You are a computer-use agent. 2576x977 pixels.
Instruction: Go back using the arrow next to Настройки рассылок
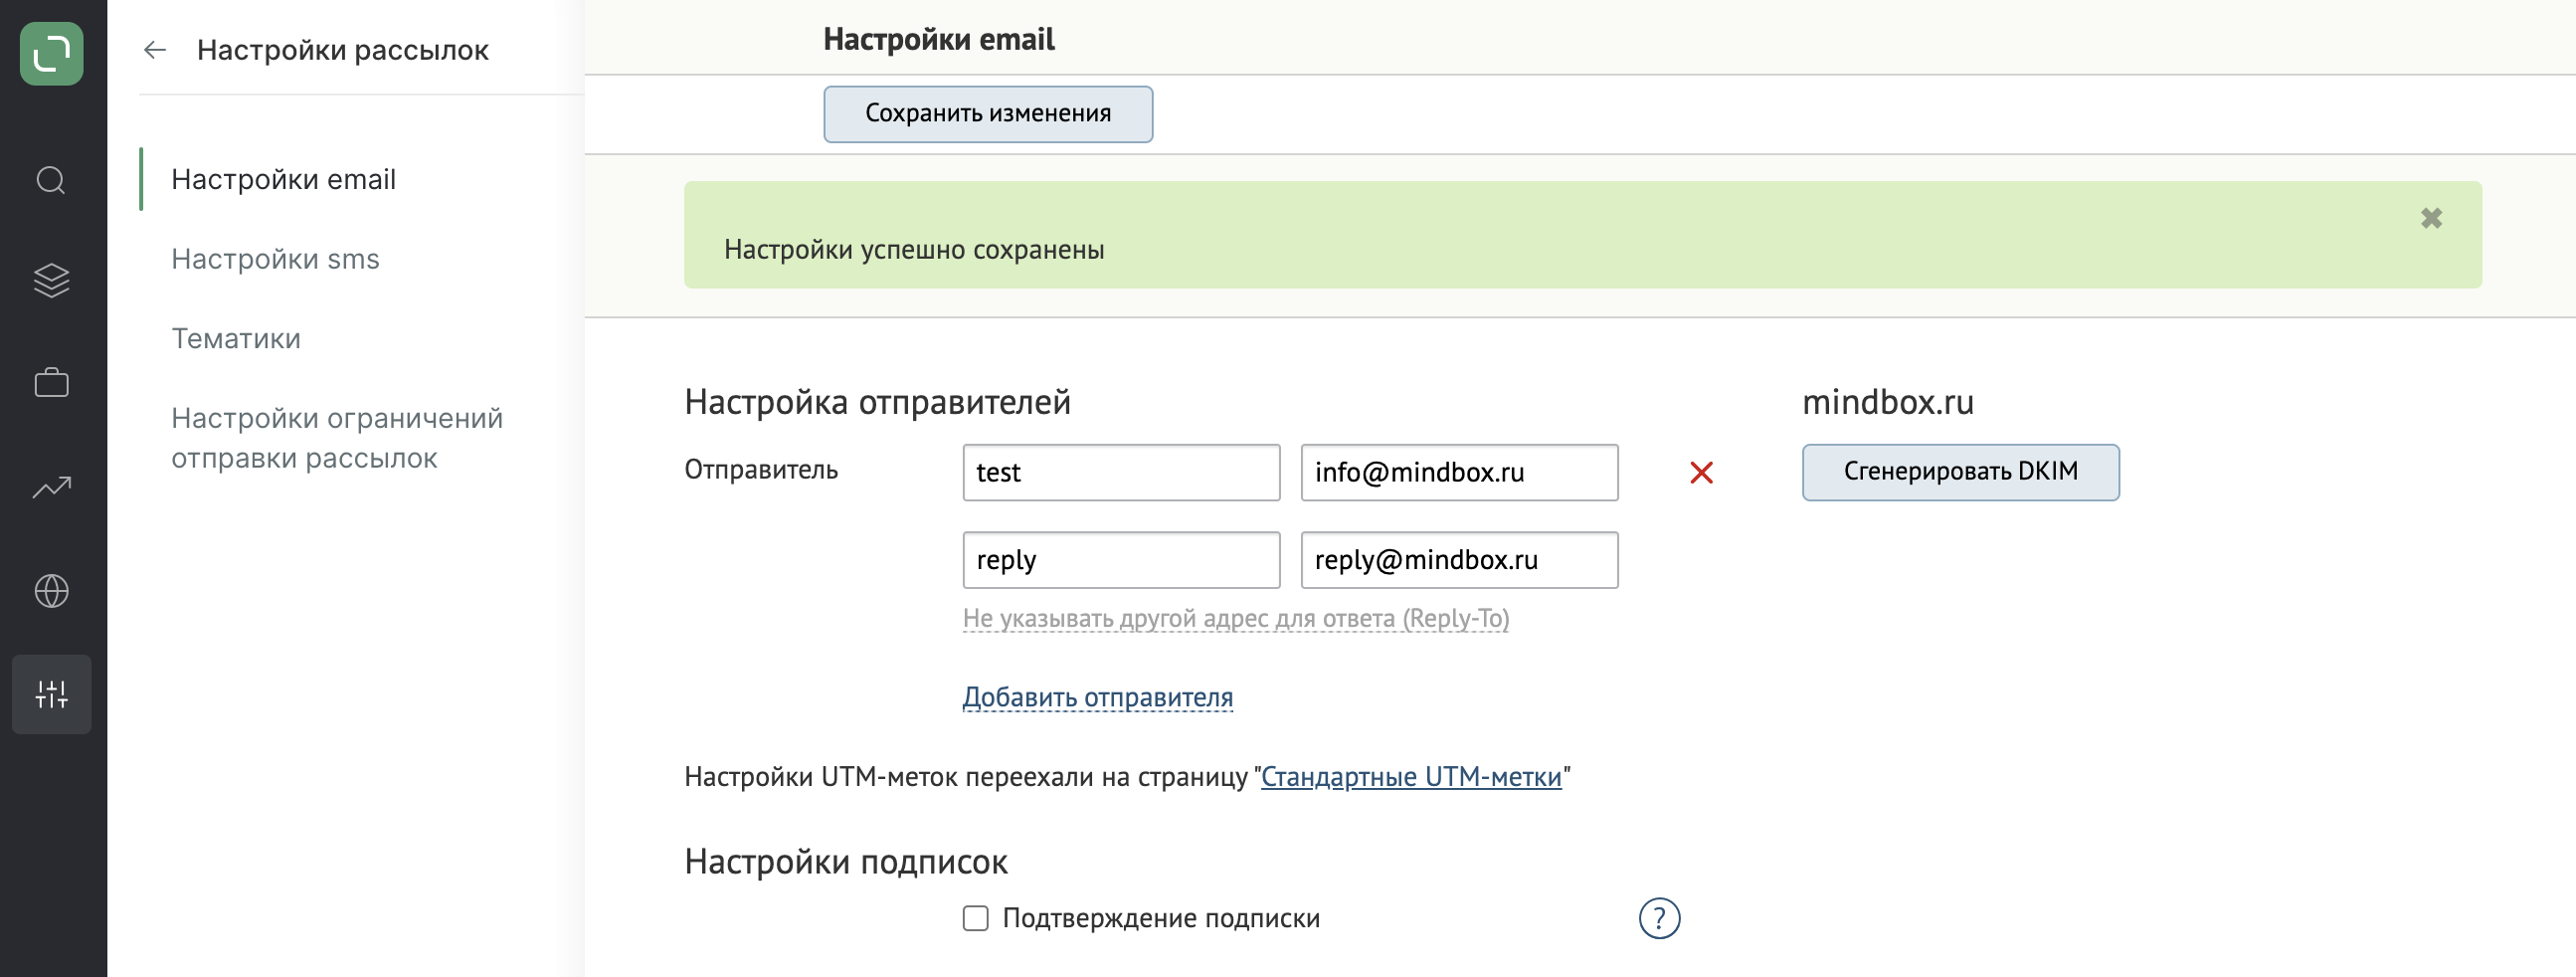[x=154, y=50]
